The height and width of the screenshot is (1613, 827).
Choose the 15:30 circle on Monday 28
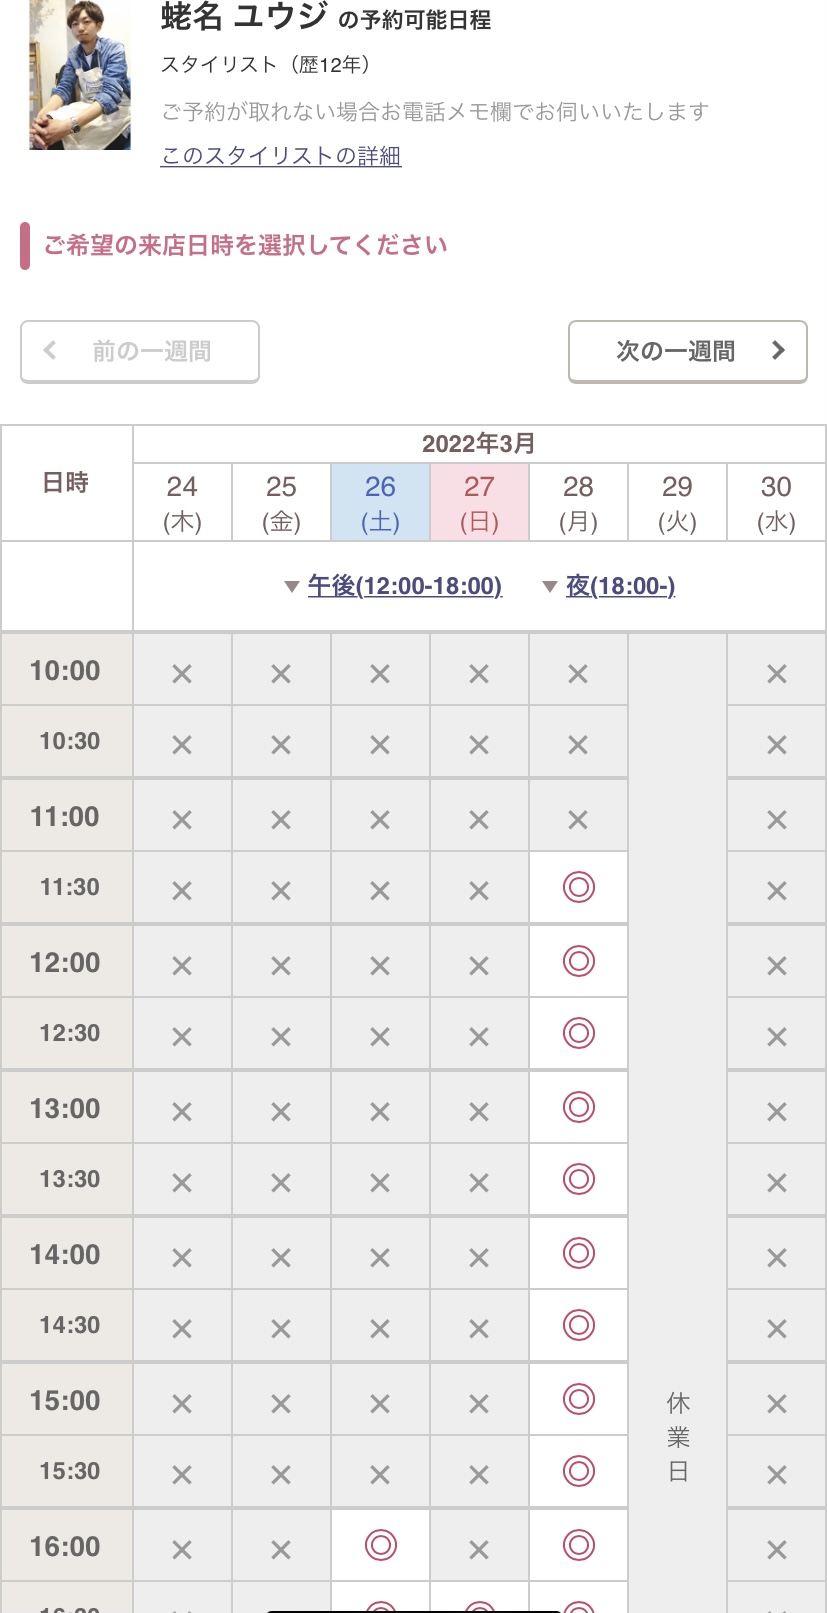[x=578, y=1471]
